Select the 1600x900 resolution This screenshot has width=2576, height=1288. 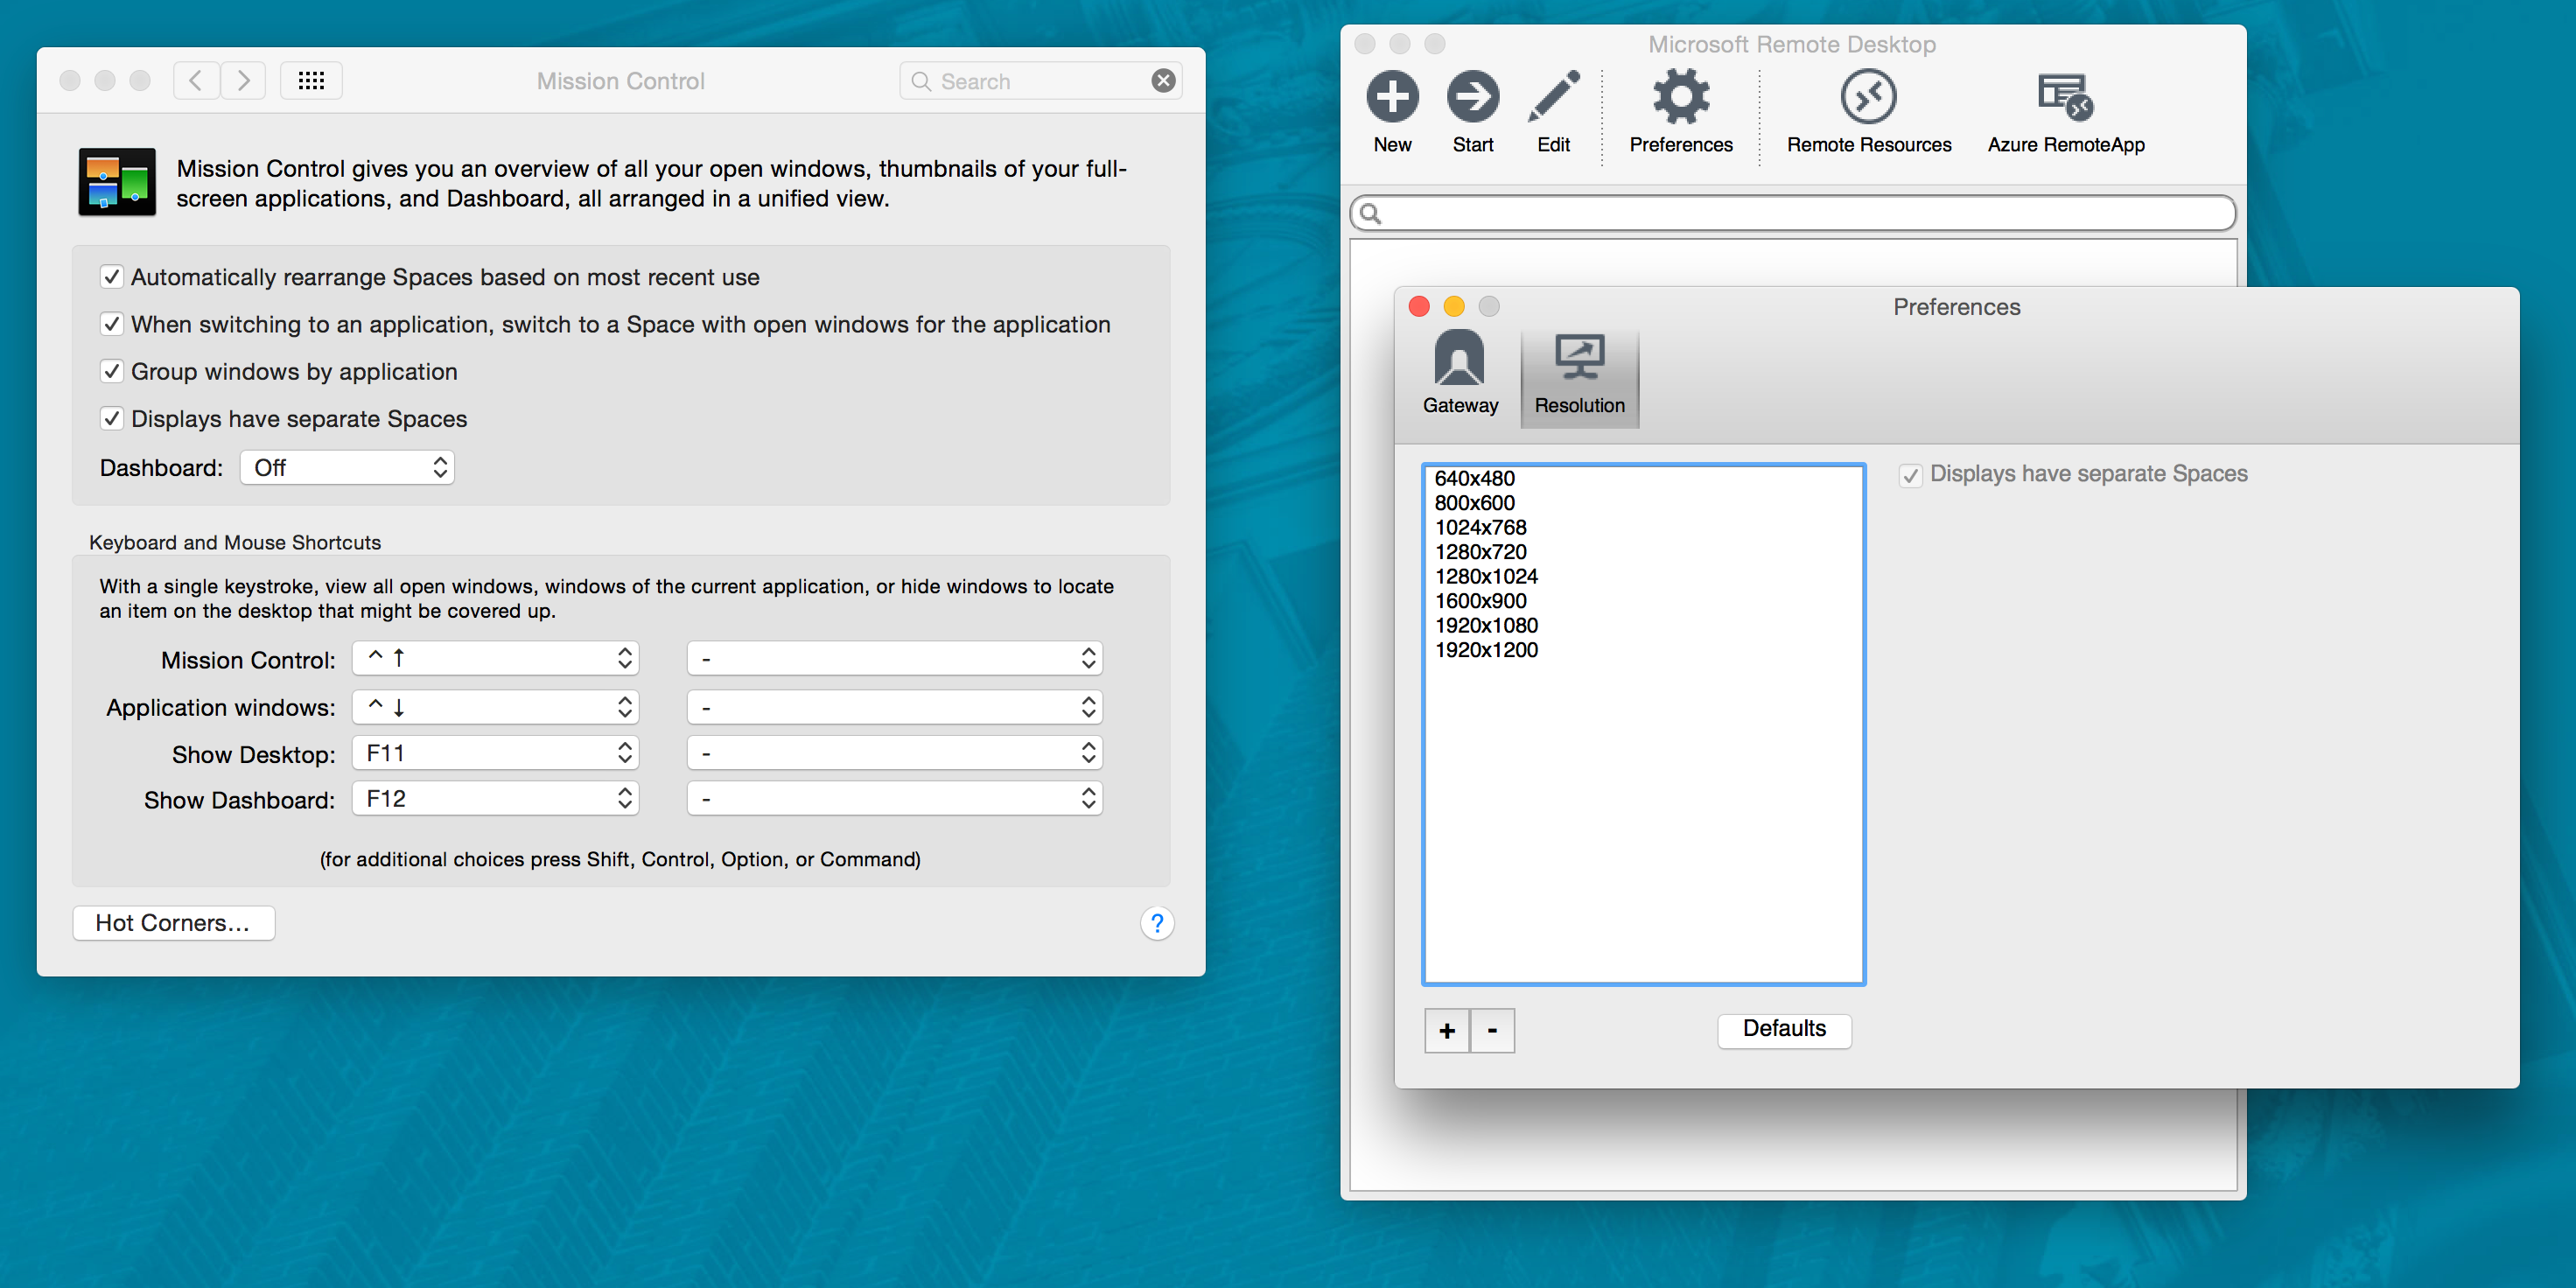tap(1643, 601)
